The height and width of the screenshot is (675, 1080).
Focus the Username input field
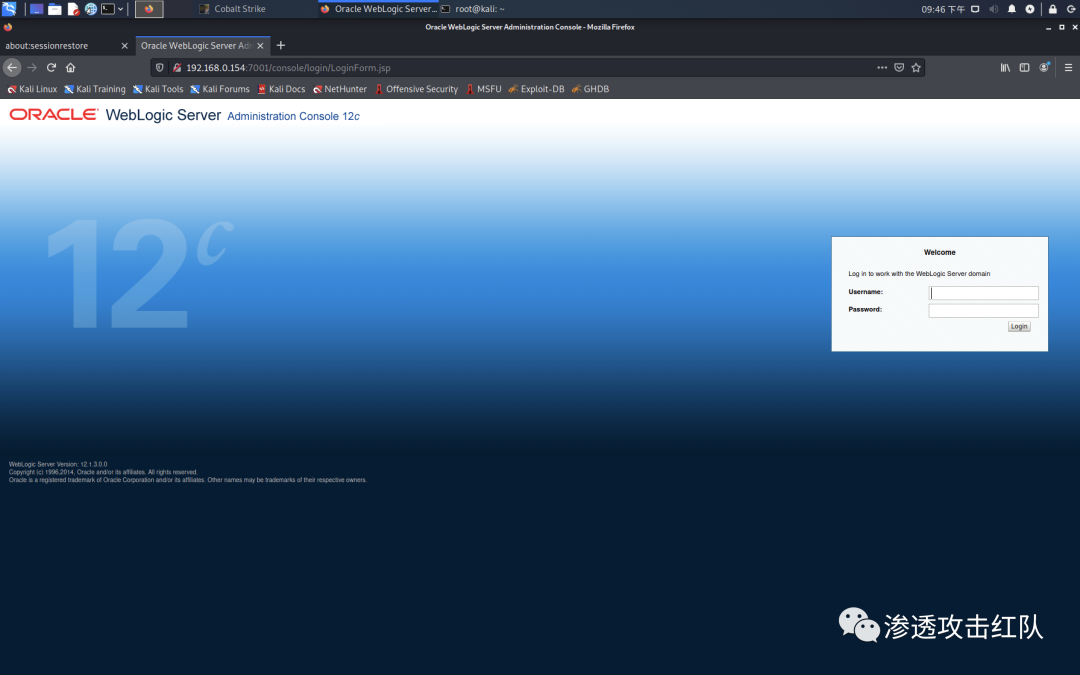pos(984,293)
